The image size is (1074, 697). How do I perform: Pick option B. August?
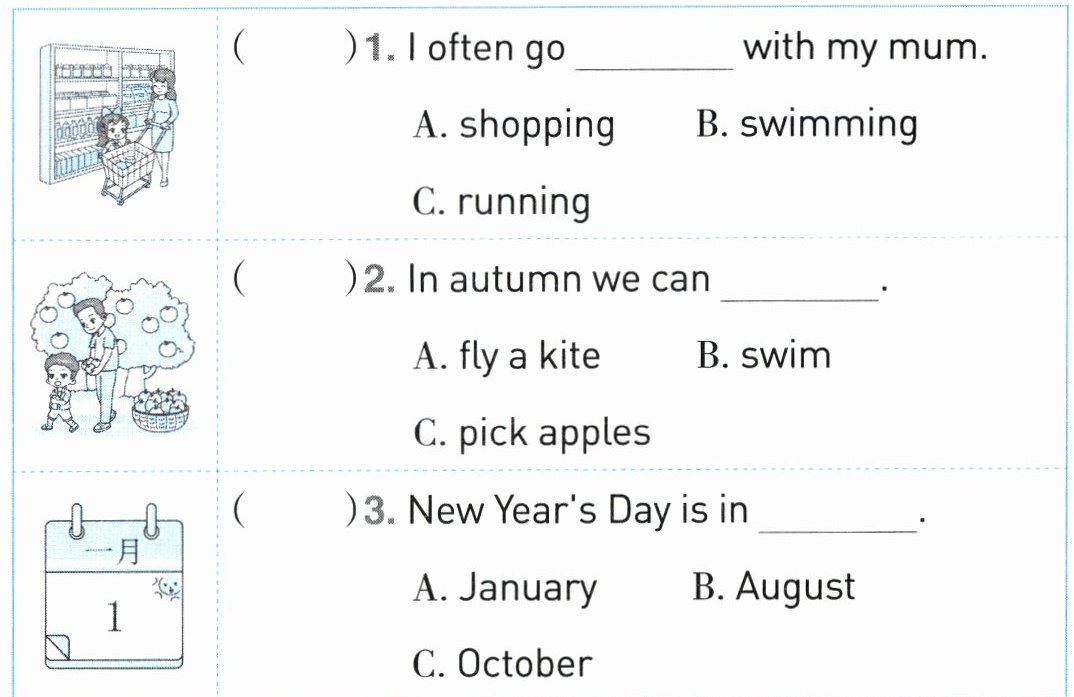tap(773, 587)
